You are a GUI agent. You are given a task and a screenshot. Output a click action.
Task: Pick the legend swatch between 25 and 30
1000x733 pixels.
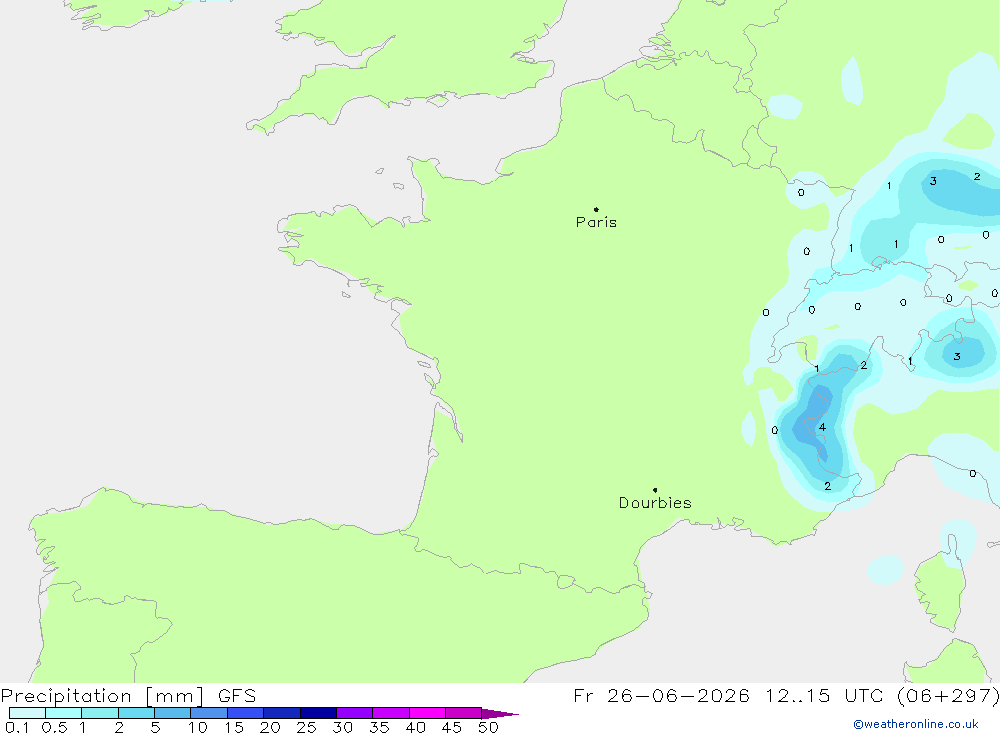(x=318, y=713)
